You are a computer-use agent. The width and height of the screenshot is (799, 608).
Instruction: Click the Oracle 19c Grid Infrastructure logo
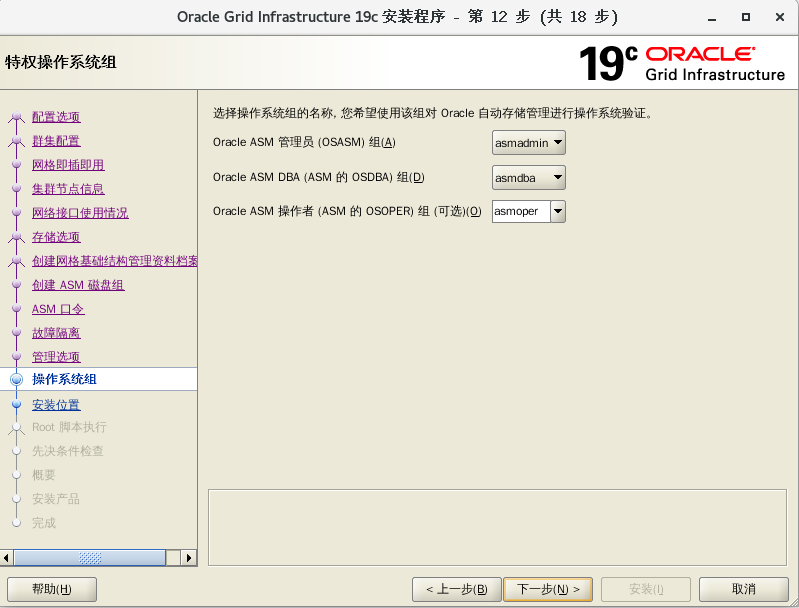tap(682, 63)
